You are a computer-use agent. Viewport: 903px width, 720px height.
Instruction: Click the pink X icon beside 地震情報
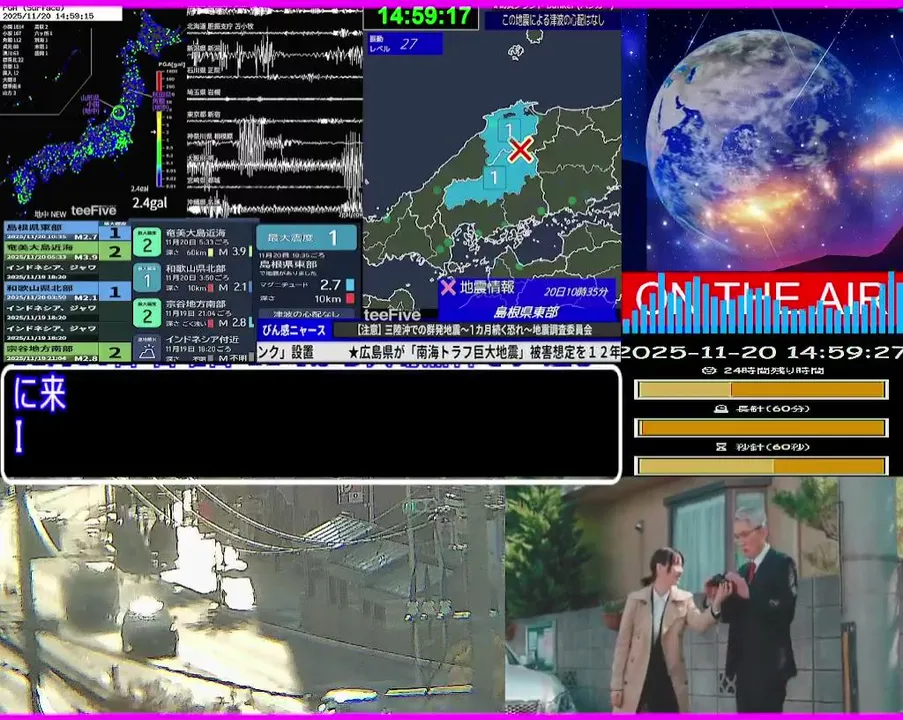[x=447, y=287]
